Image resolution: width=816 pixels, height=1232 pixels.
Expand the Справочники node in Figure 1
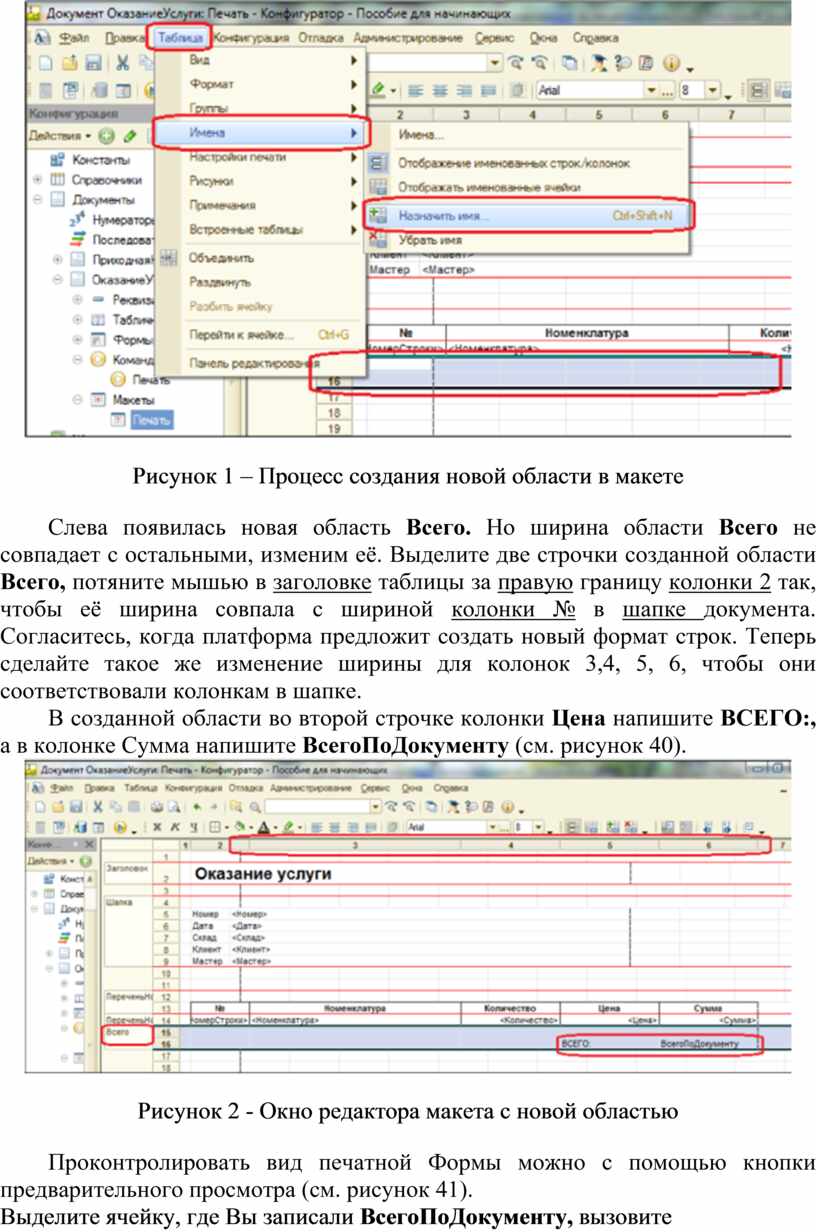38,180
